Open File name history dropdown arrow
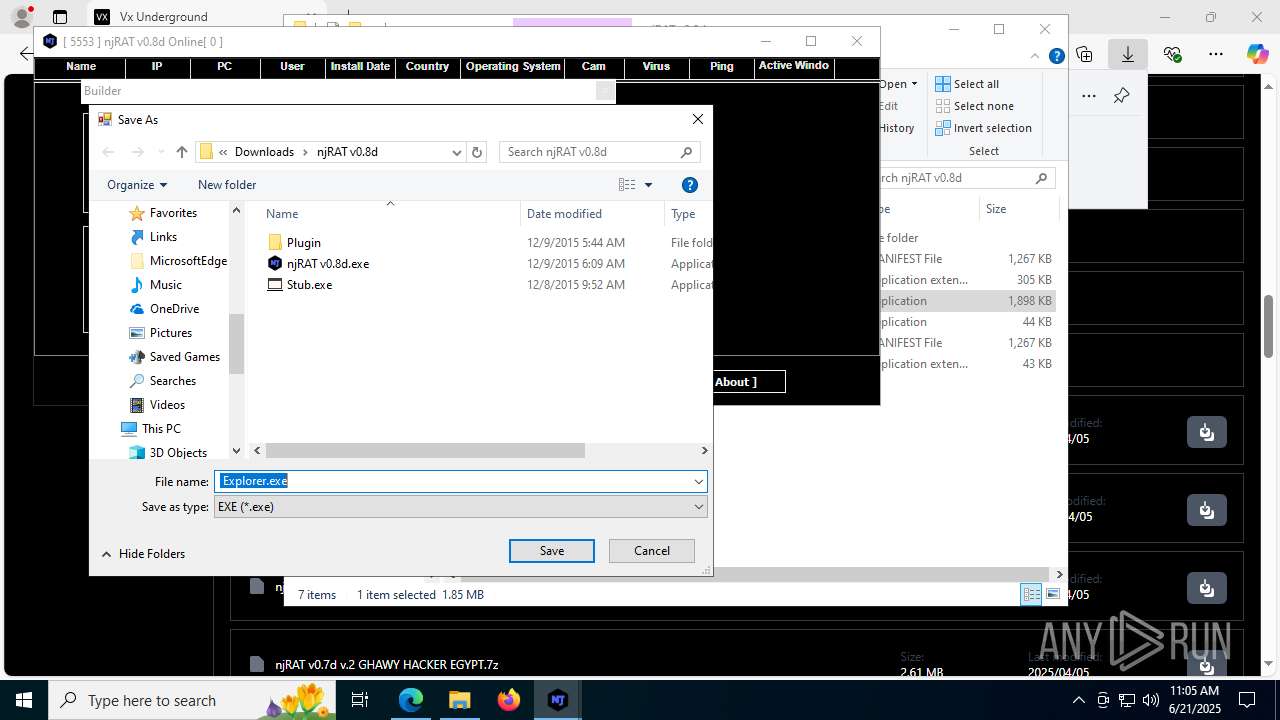 (698, 481)
